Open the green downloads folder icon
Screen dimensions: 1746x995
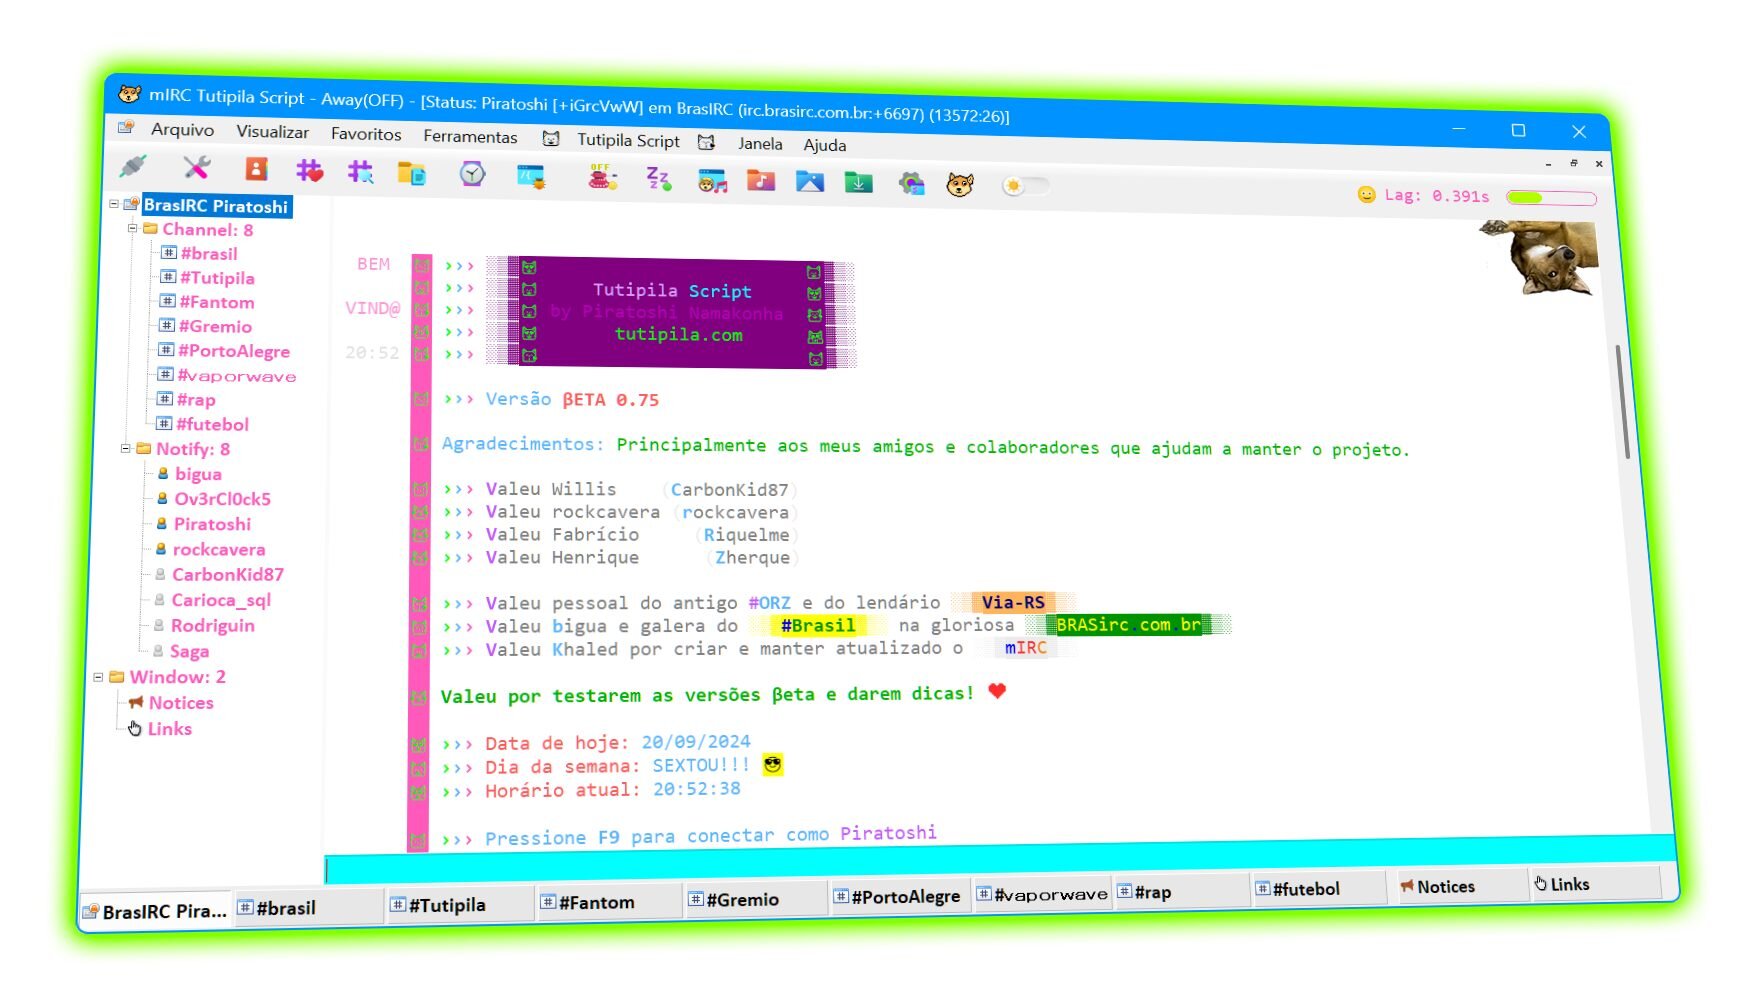point(858,183)
